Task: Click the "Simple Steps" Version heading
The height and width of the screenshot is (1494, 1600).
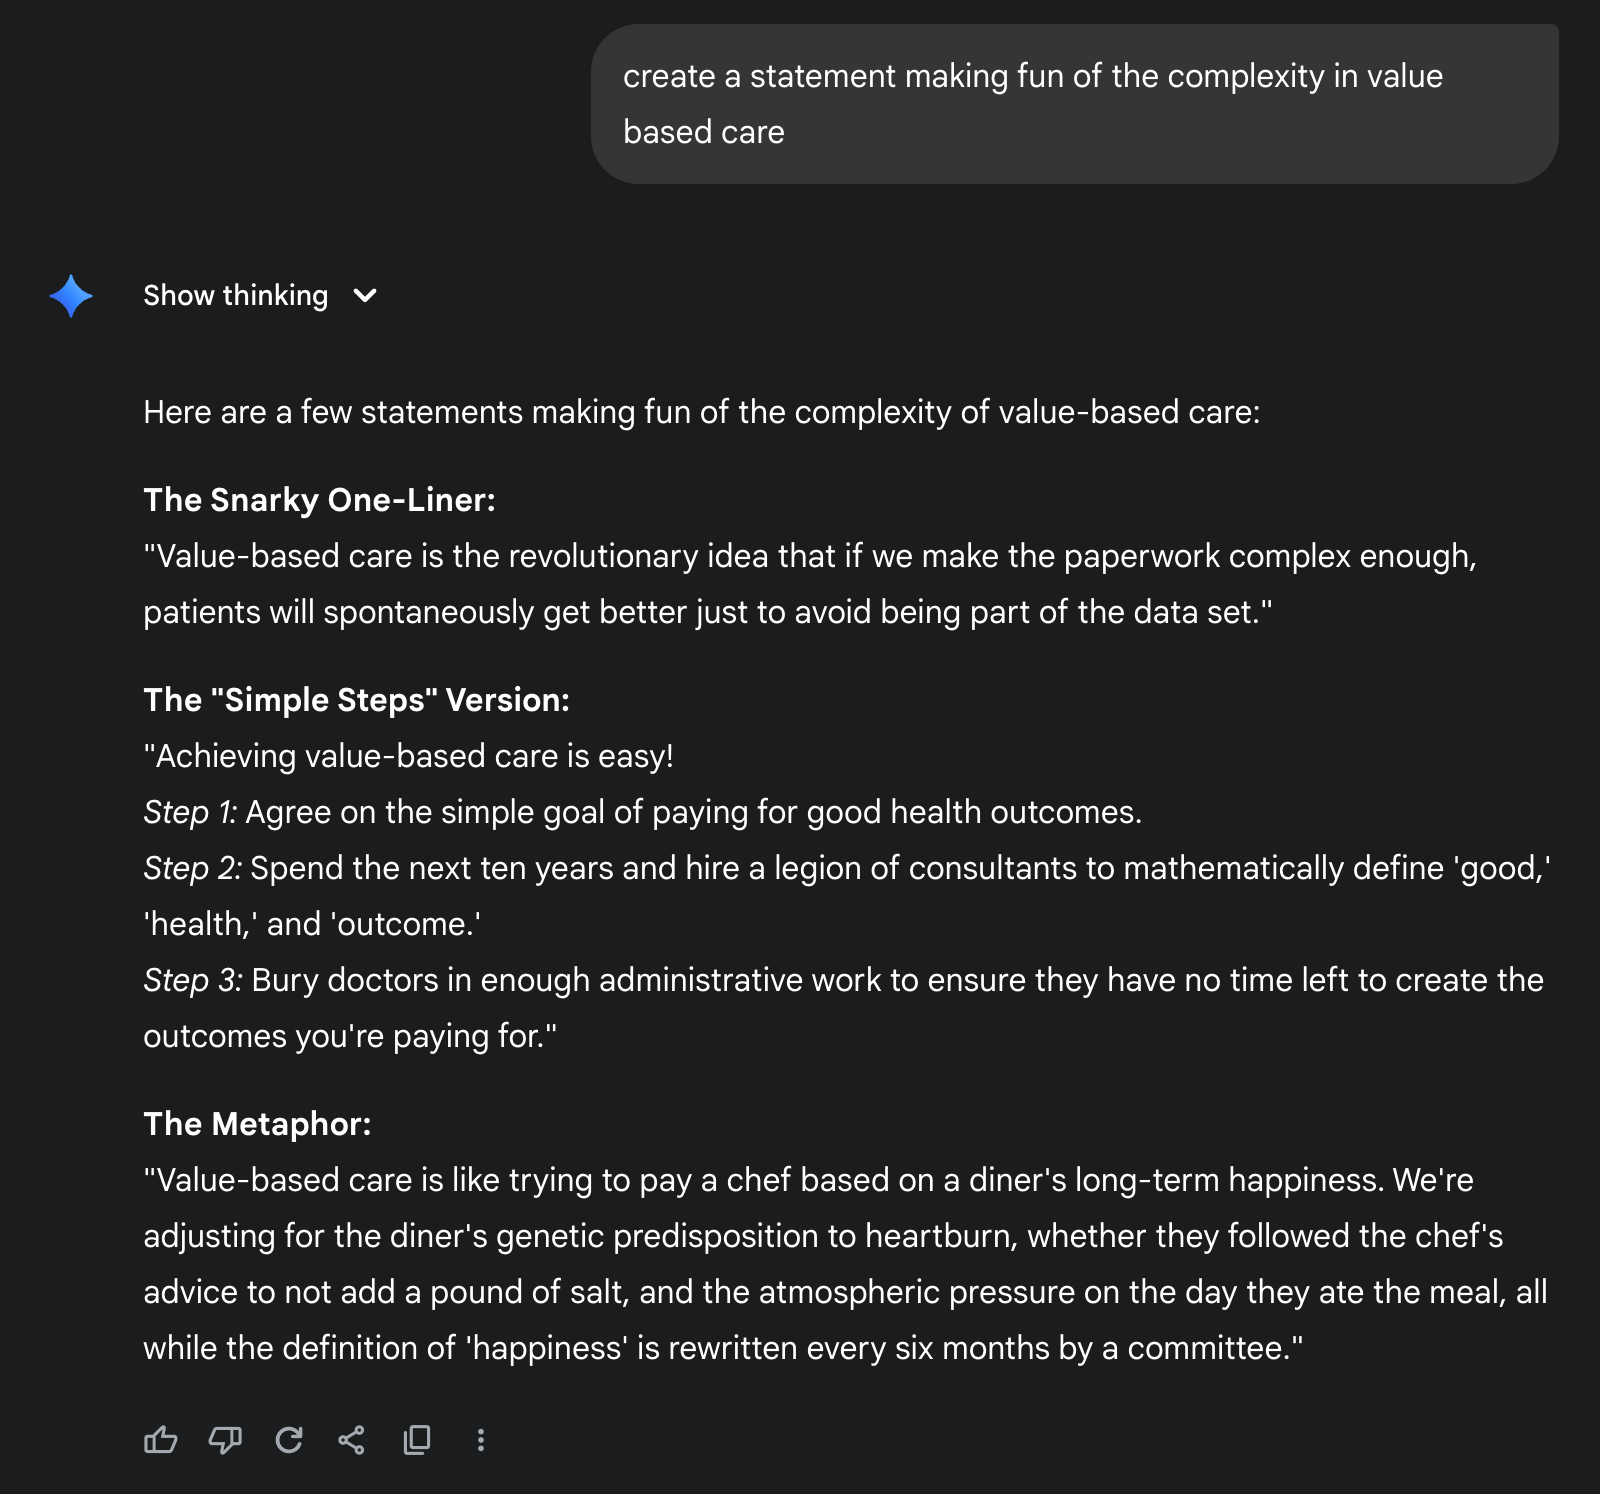Action: click(356, 700)
